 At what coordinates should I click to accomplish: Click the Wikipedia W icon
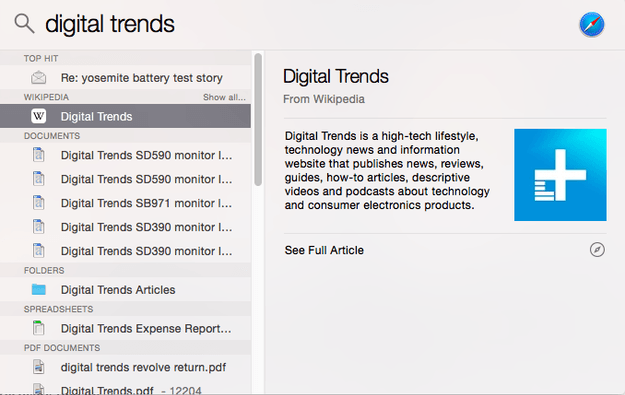(39, 116)
